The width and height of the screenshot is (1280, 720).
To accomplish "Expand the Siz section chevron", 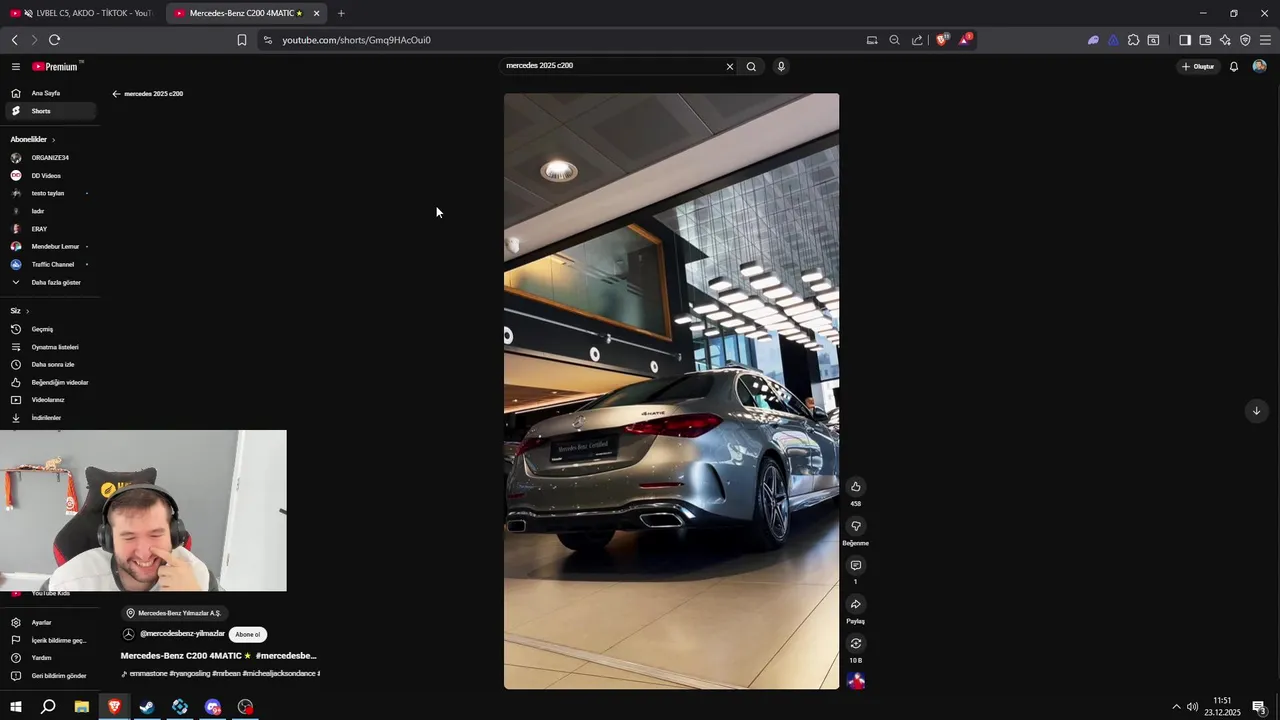I will coord(27,311).
